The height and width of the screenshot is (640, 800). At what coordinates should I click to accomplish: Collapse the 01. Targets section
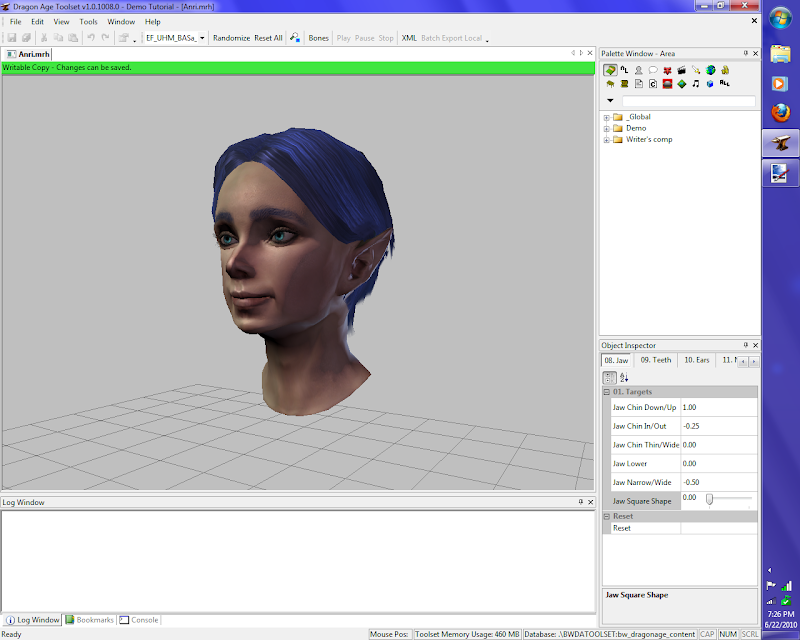pyautogui.click(x=607, y=392)
